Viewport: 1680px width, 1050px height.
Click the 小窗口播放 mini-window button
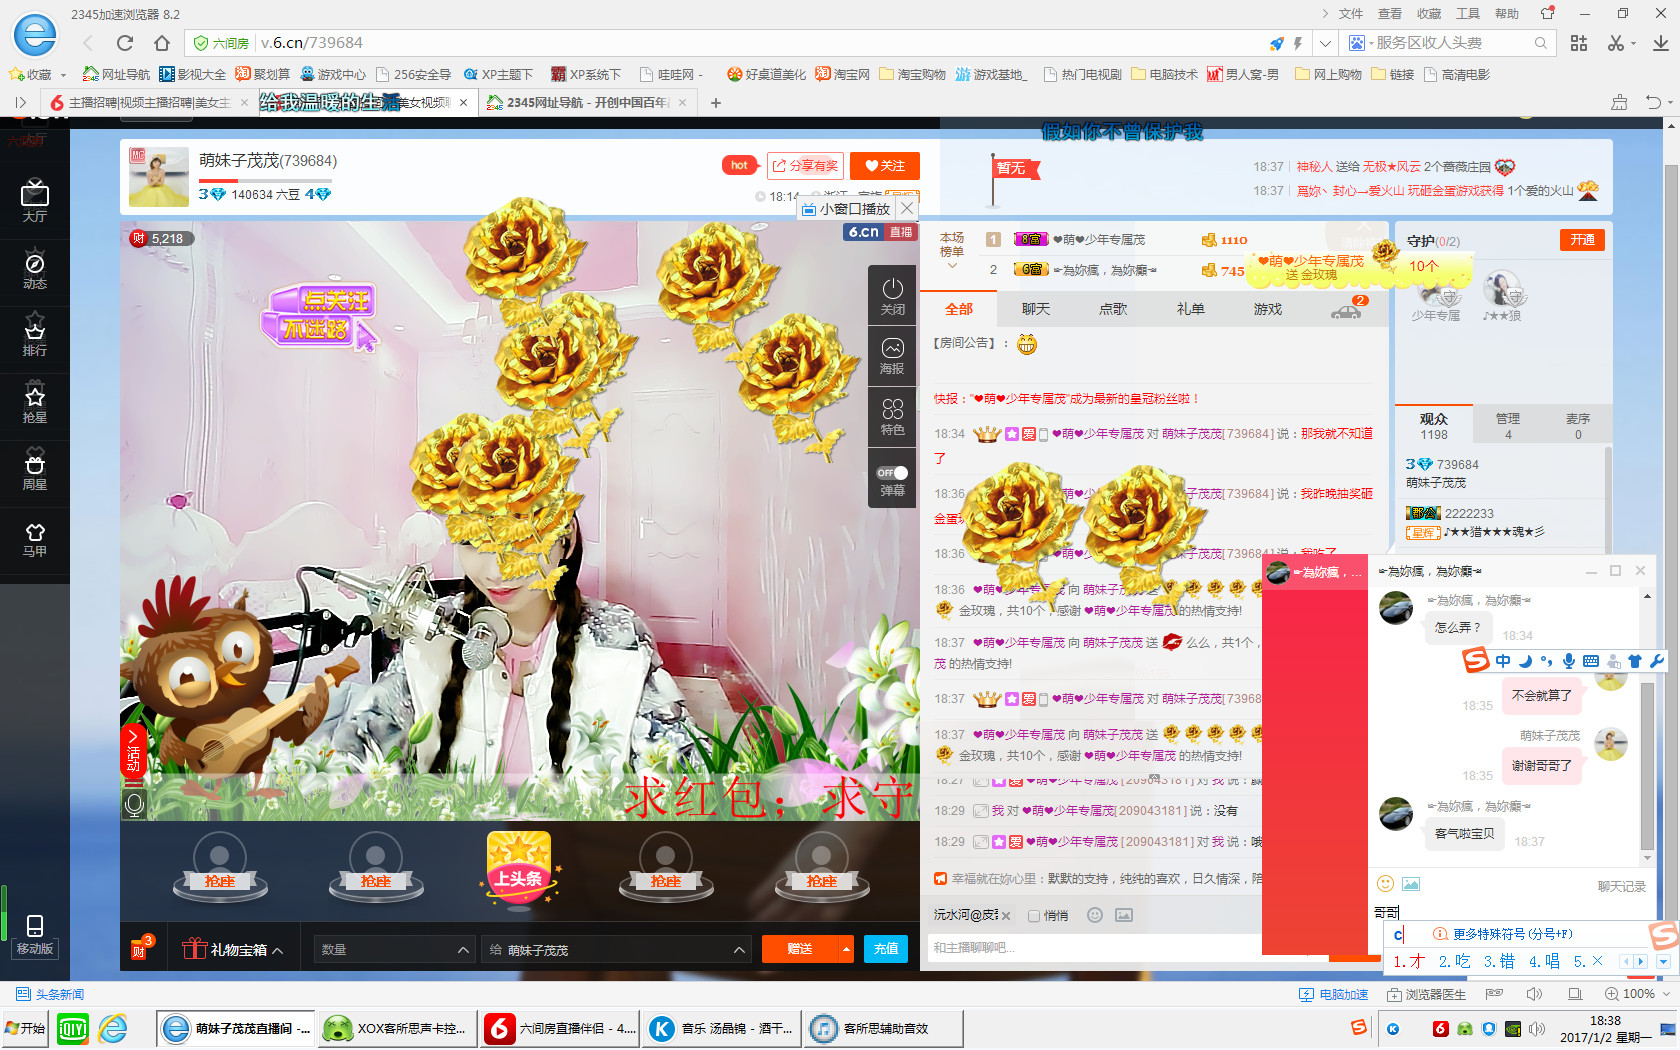846,209
